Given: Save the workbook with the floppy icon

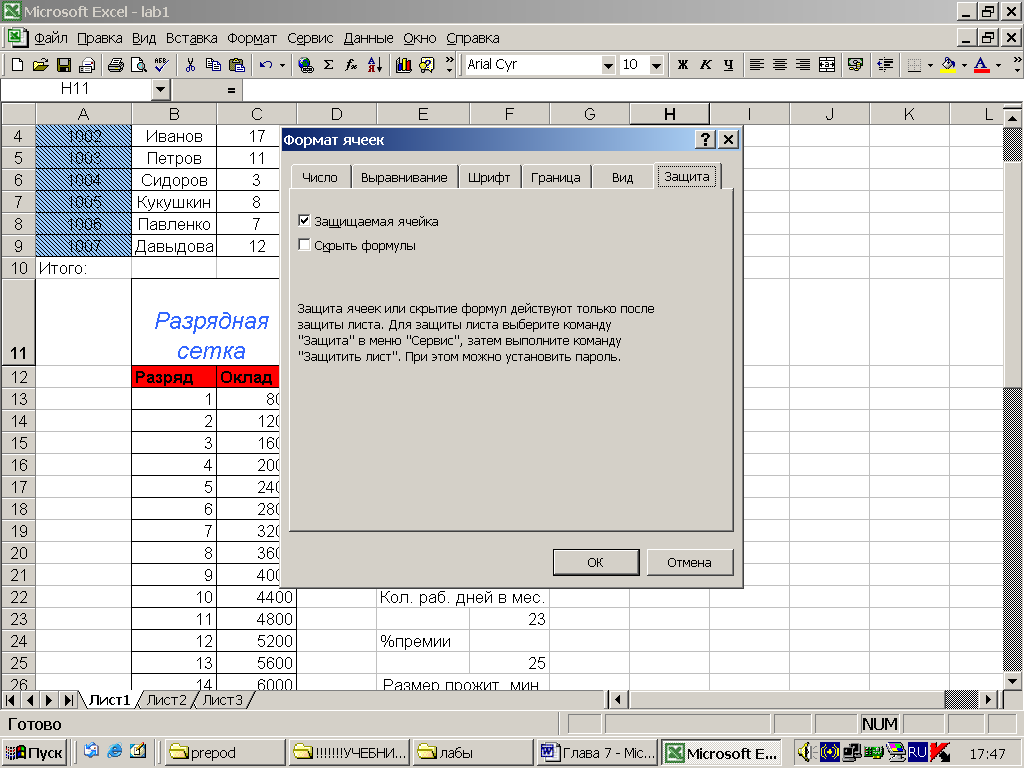Looking at the screenshot, I should point(63,65).
